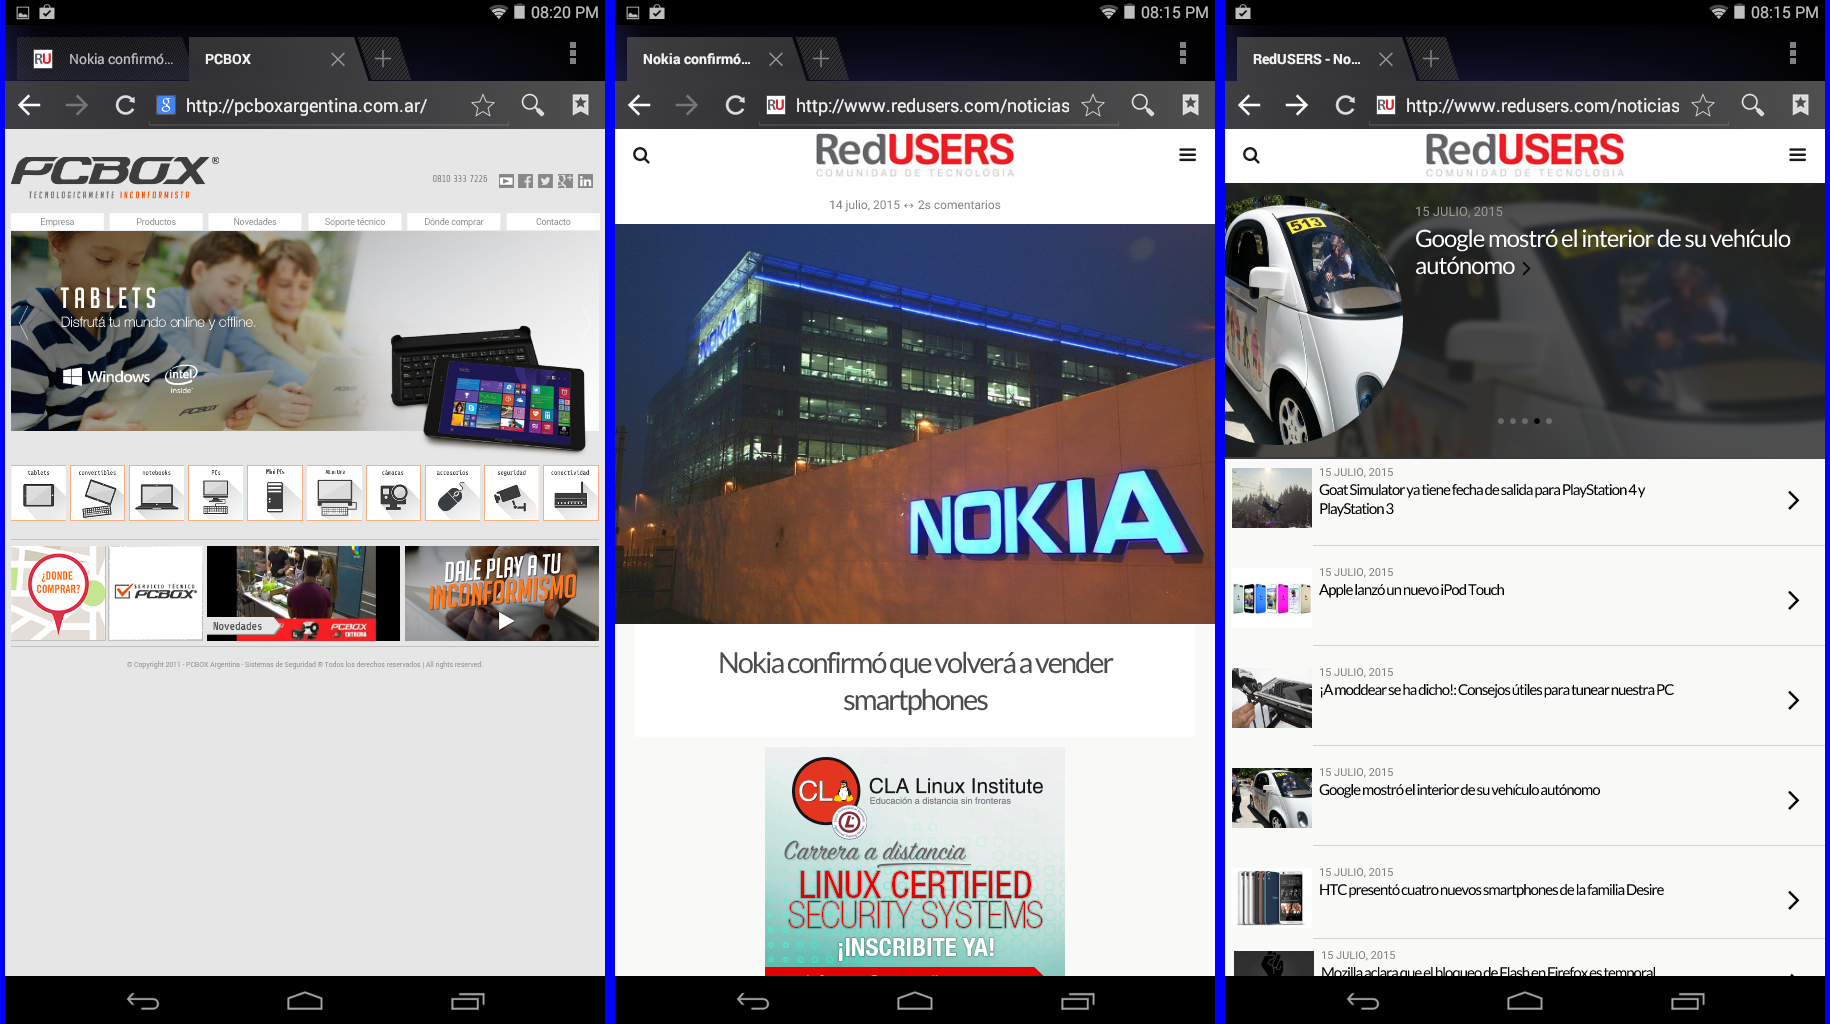
Task: Open browser overflow menu on Nokia article screen
Action: (x=1183, y=53)
